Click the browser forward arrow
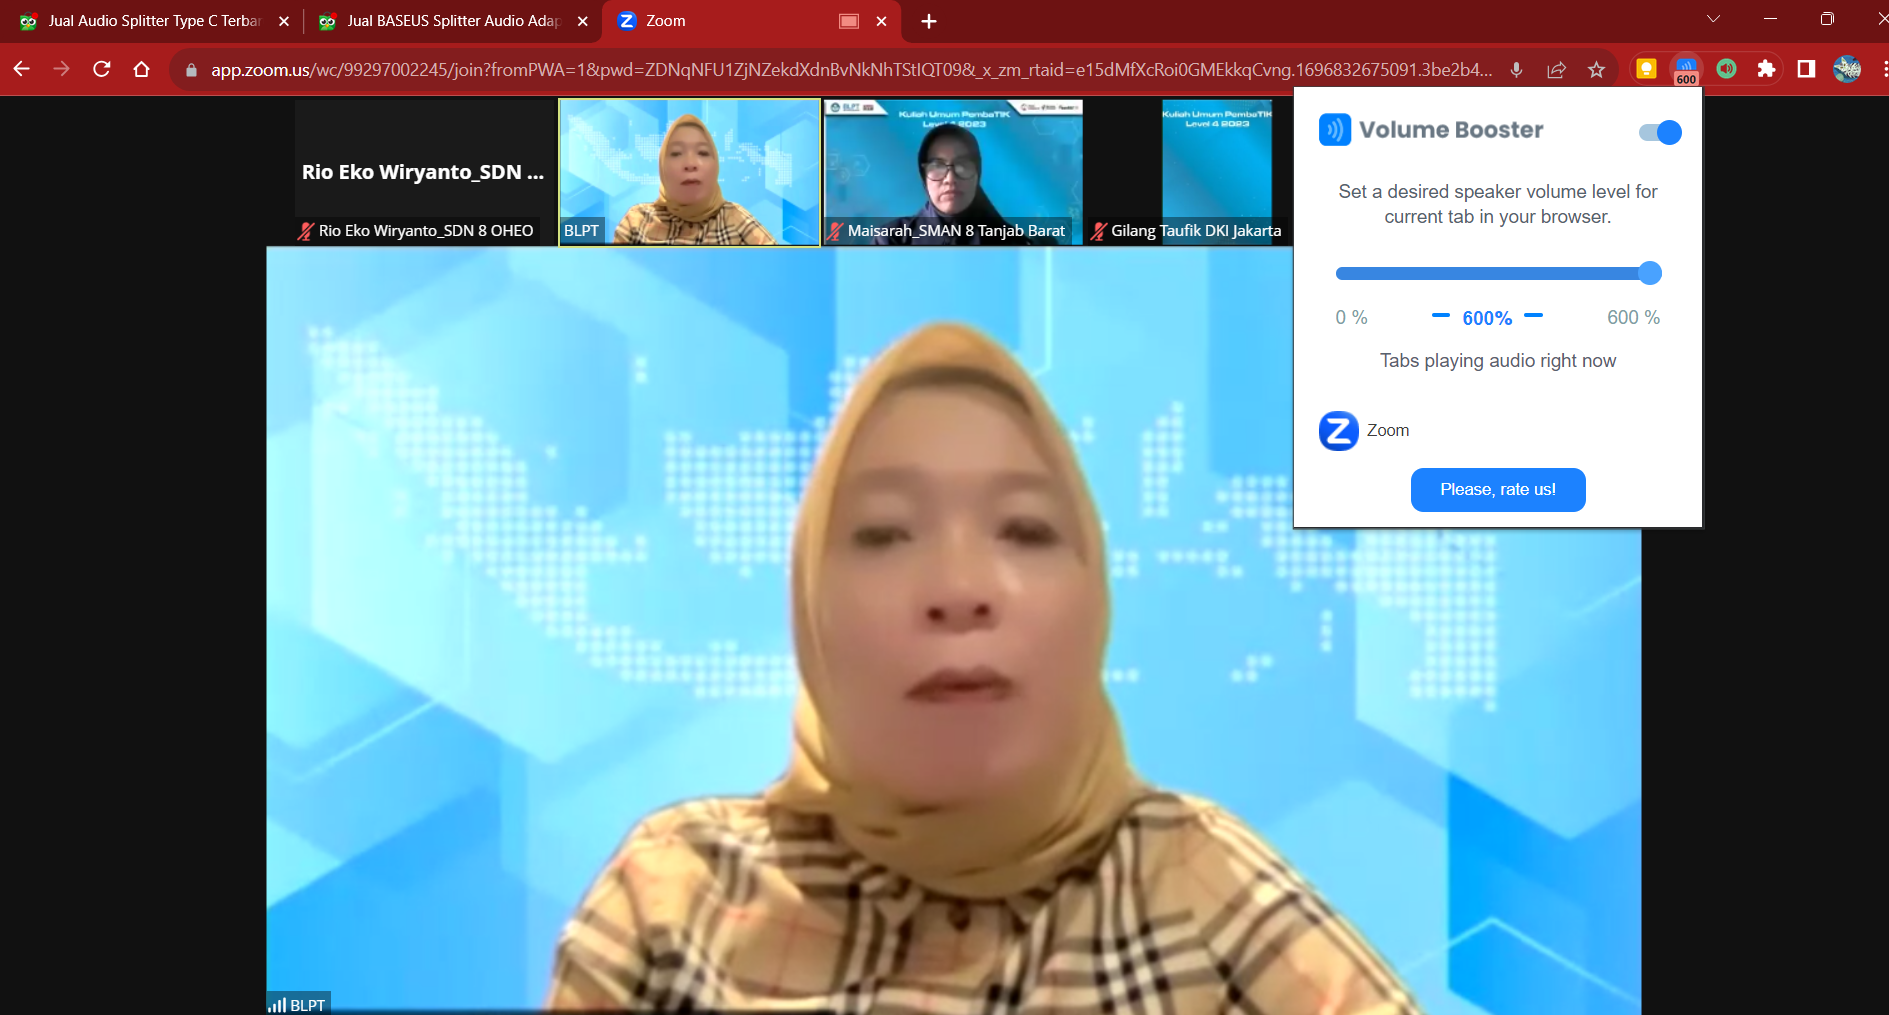This screenshot has width=1889, height=1015. pos(61,69)
